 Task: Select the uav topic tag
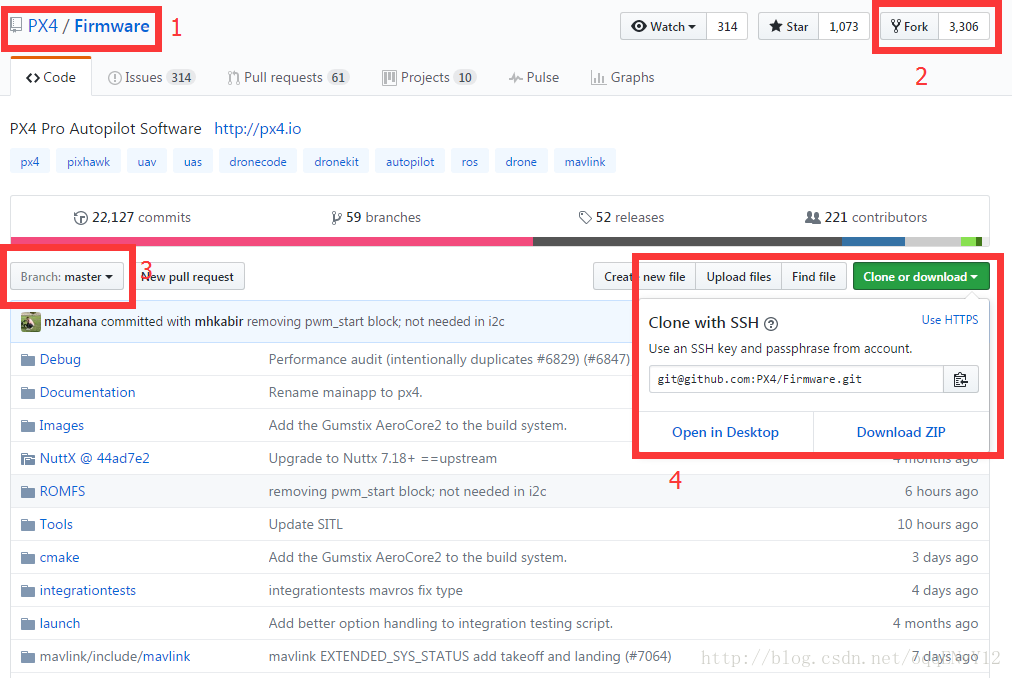click(147, 161)
